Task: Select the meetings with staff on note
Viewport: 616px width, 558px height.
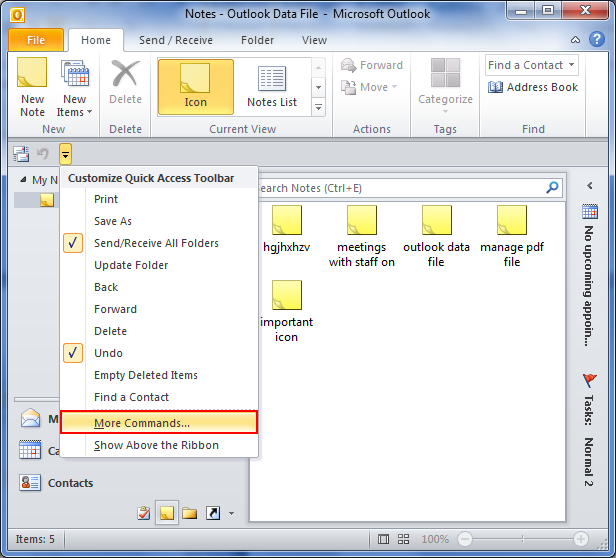Action: 361,237
